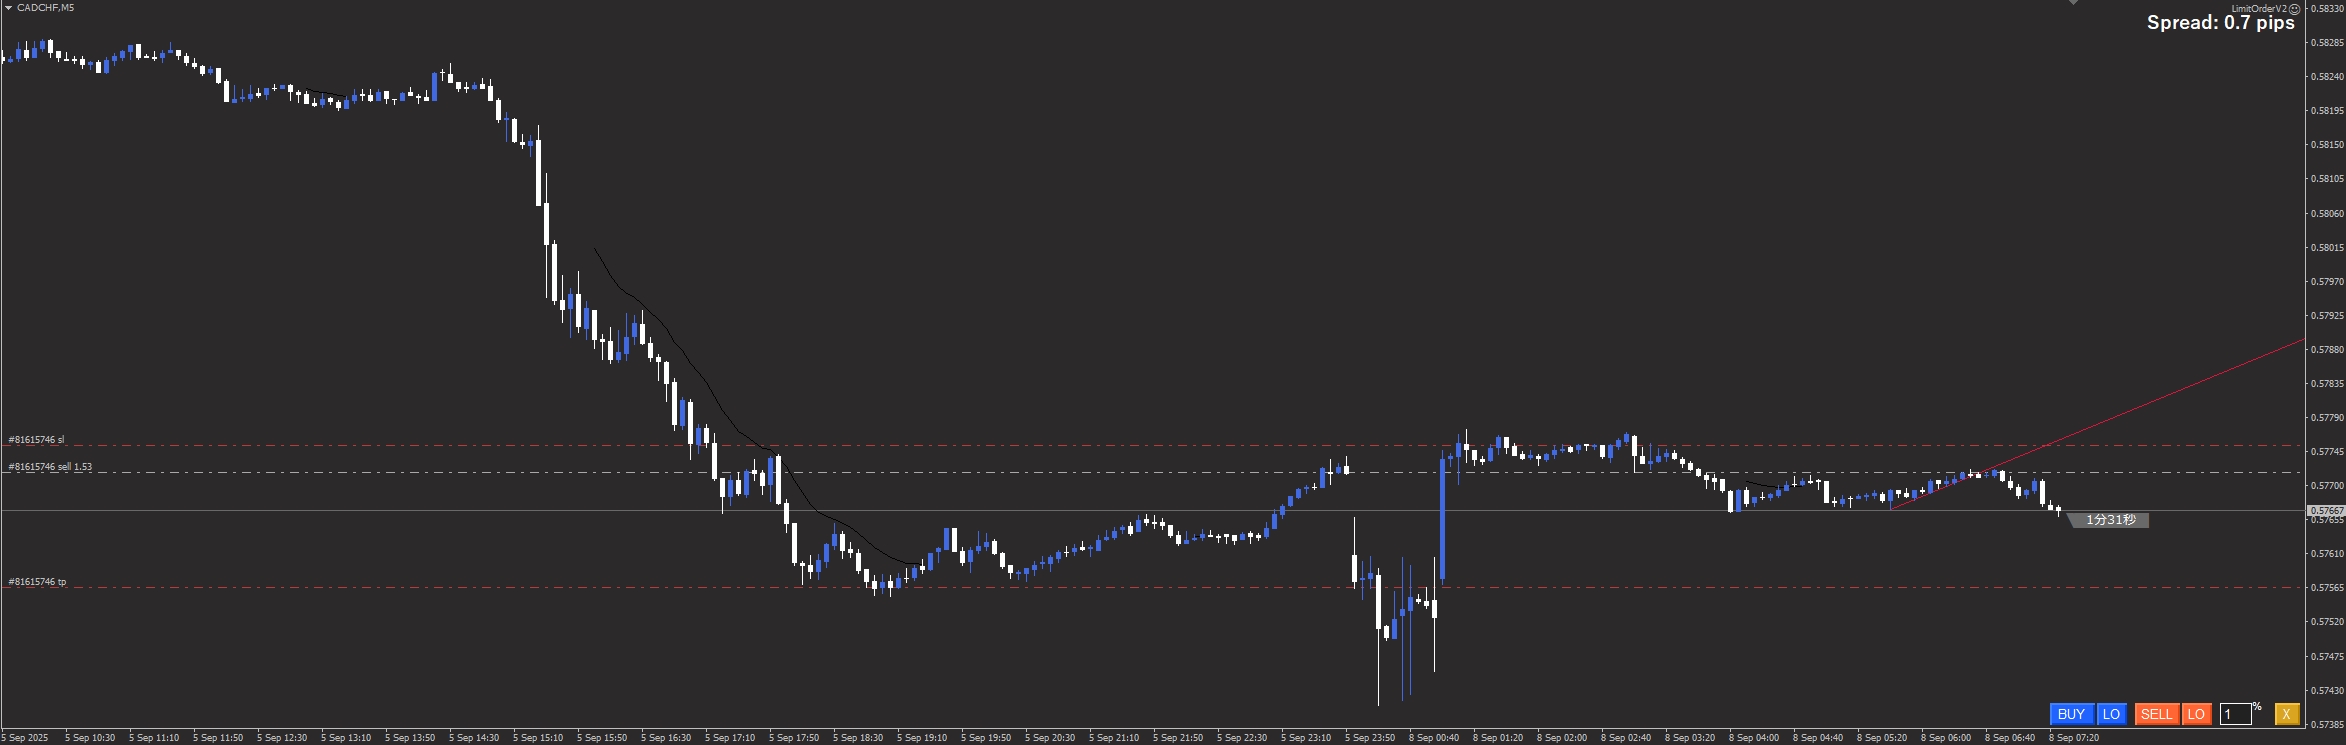Click the 0.58330 level on price scale
2346x745 pixels.
pos(2330,8)
